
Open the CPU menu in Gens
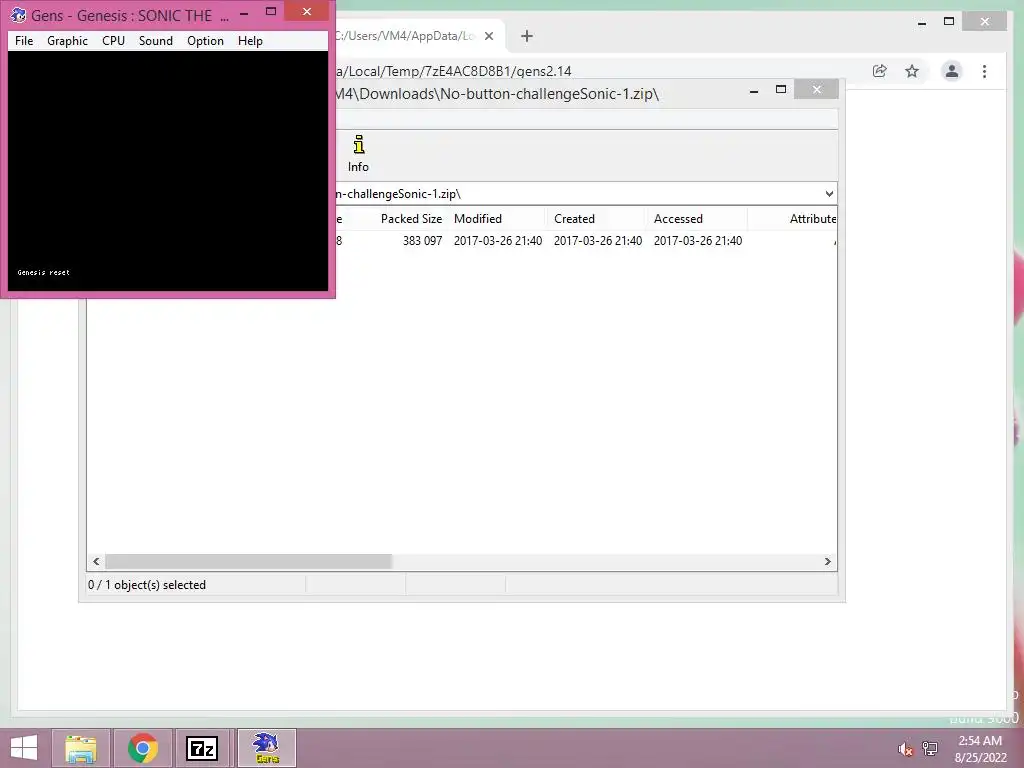[x=113, y=40]
